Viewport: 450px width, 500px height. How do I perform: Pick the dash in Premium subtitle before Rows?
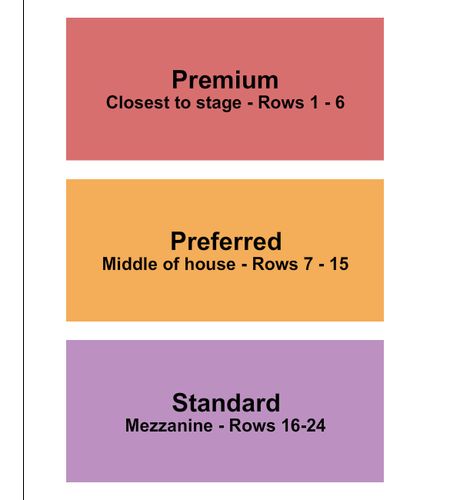pyautogui.click(x=250, y=104)
